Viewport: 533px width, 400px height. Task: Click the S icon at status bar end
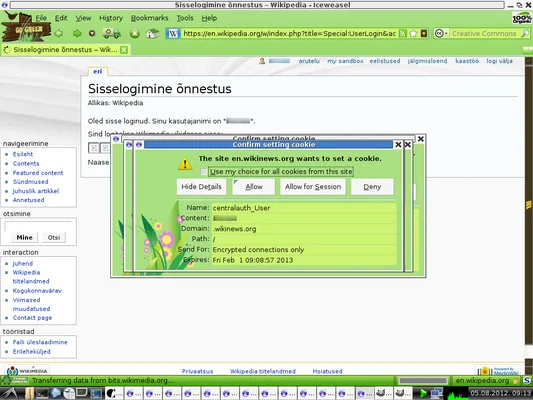pos(527,381)
